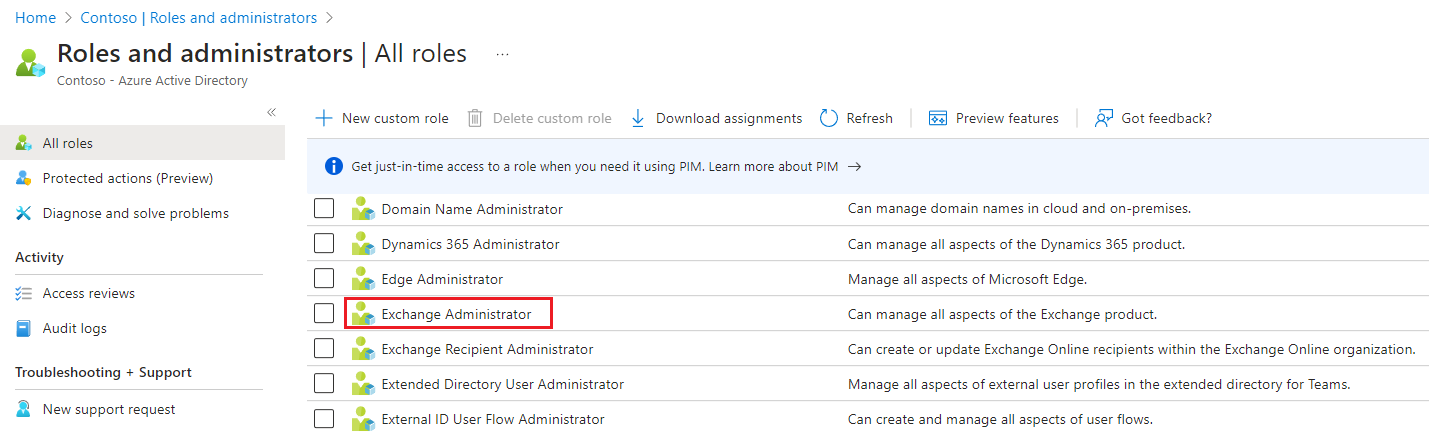Select the External ID User Flow Administrator checkbox
The height and width of the screenshot is (436, 1429).
coord(324,419)
